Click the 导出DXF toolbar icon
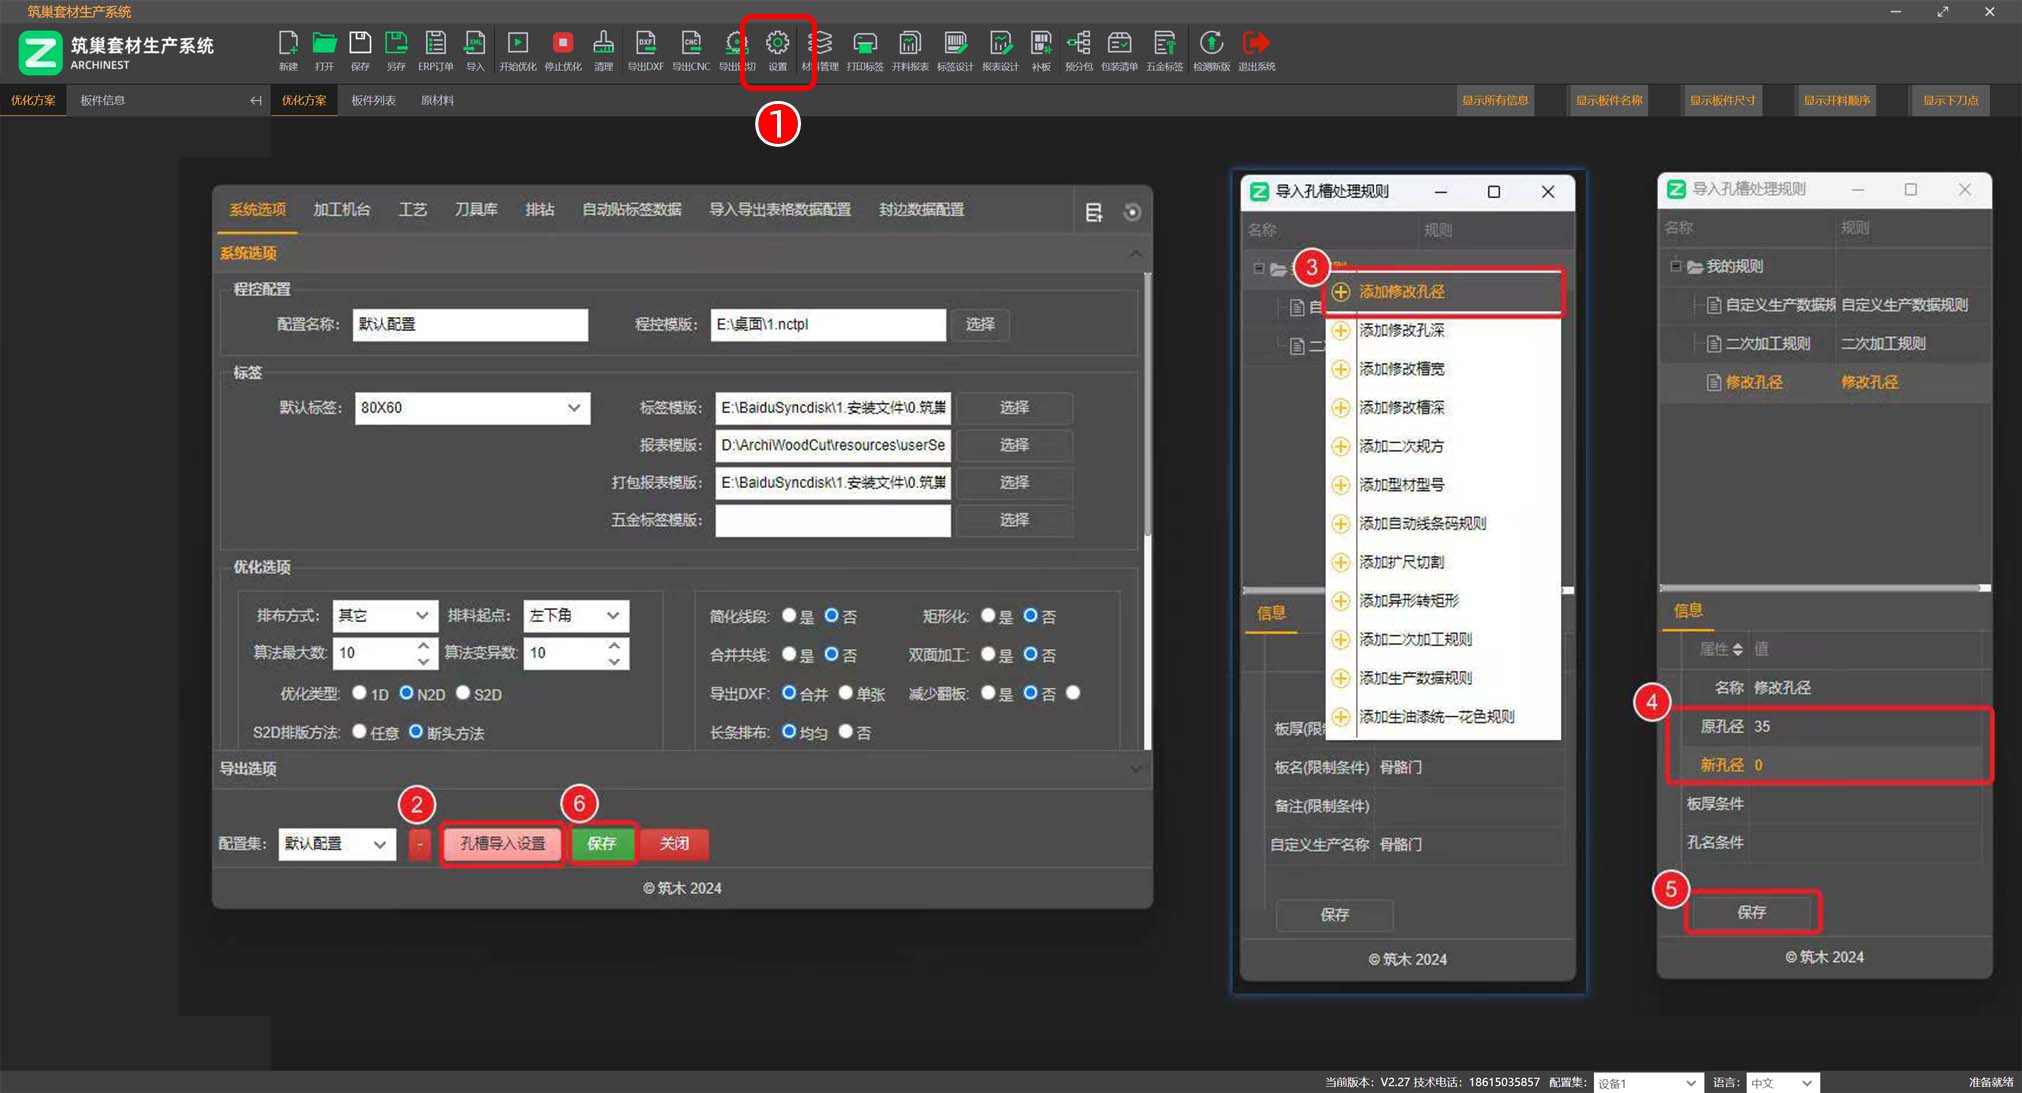Viewport: 2022px width, 1093px height. pos(645,43)
